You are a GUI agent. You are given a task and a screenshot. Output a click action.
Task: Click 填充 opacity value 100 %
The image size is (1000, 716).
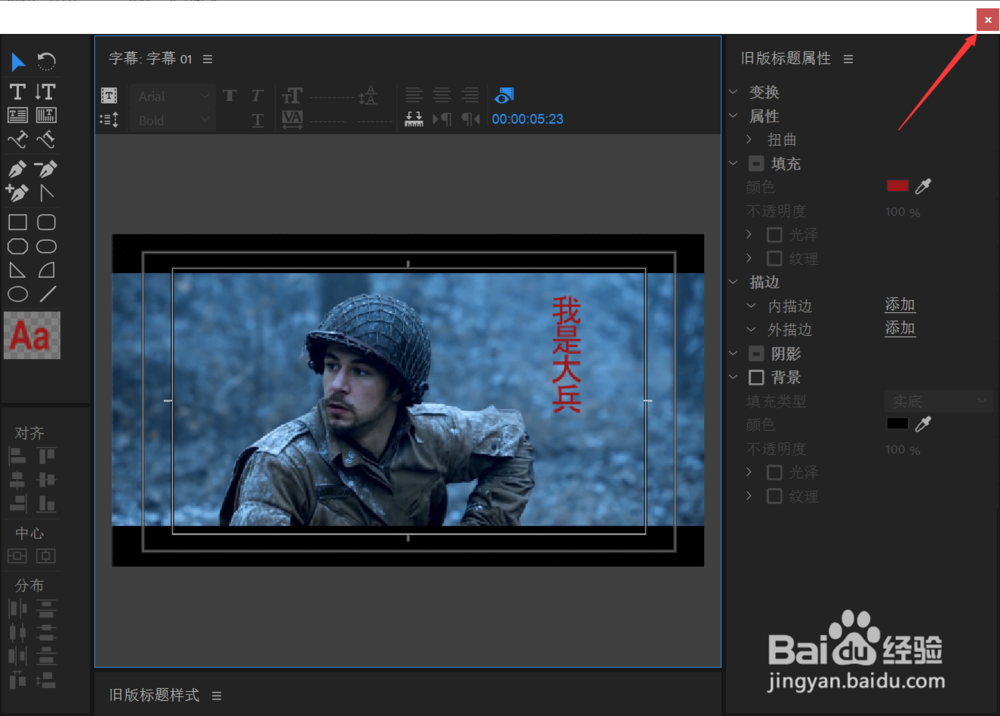[902, 212]
